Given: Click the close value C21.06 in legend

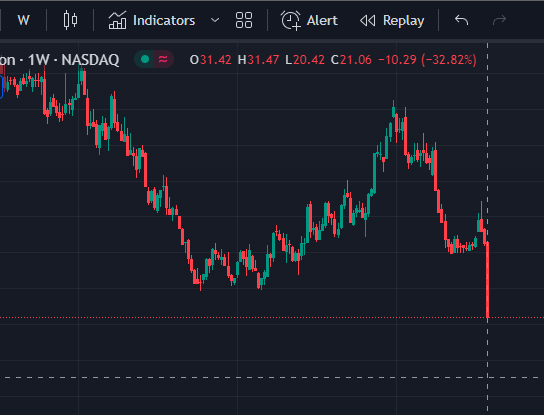Looking at the screenshot, I should coord(351,60).
